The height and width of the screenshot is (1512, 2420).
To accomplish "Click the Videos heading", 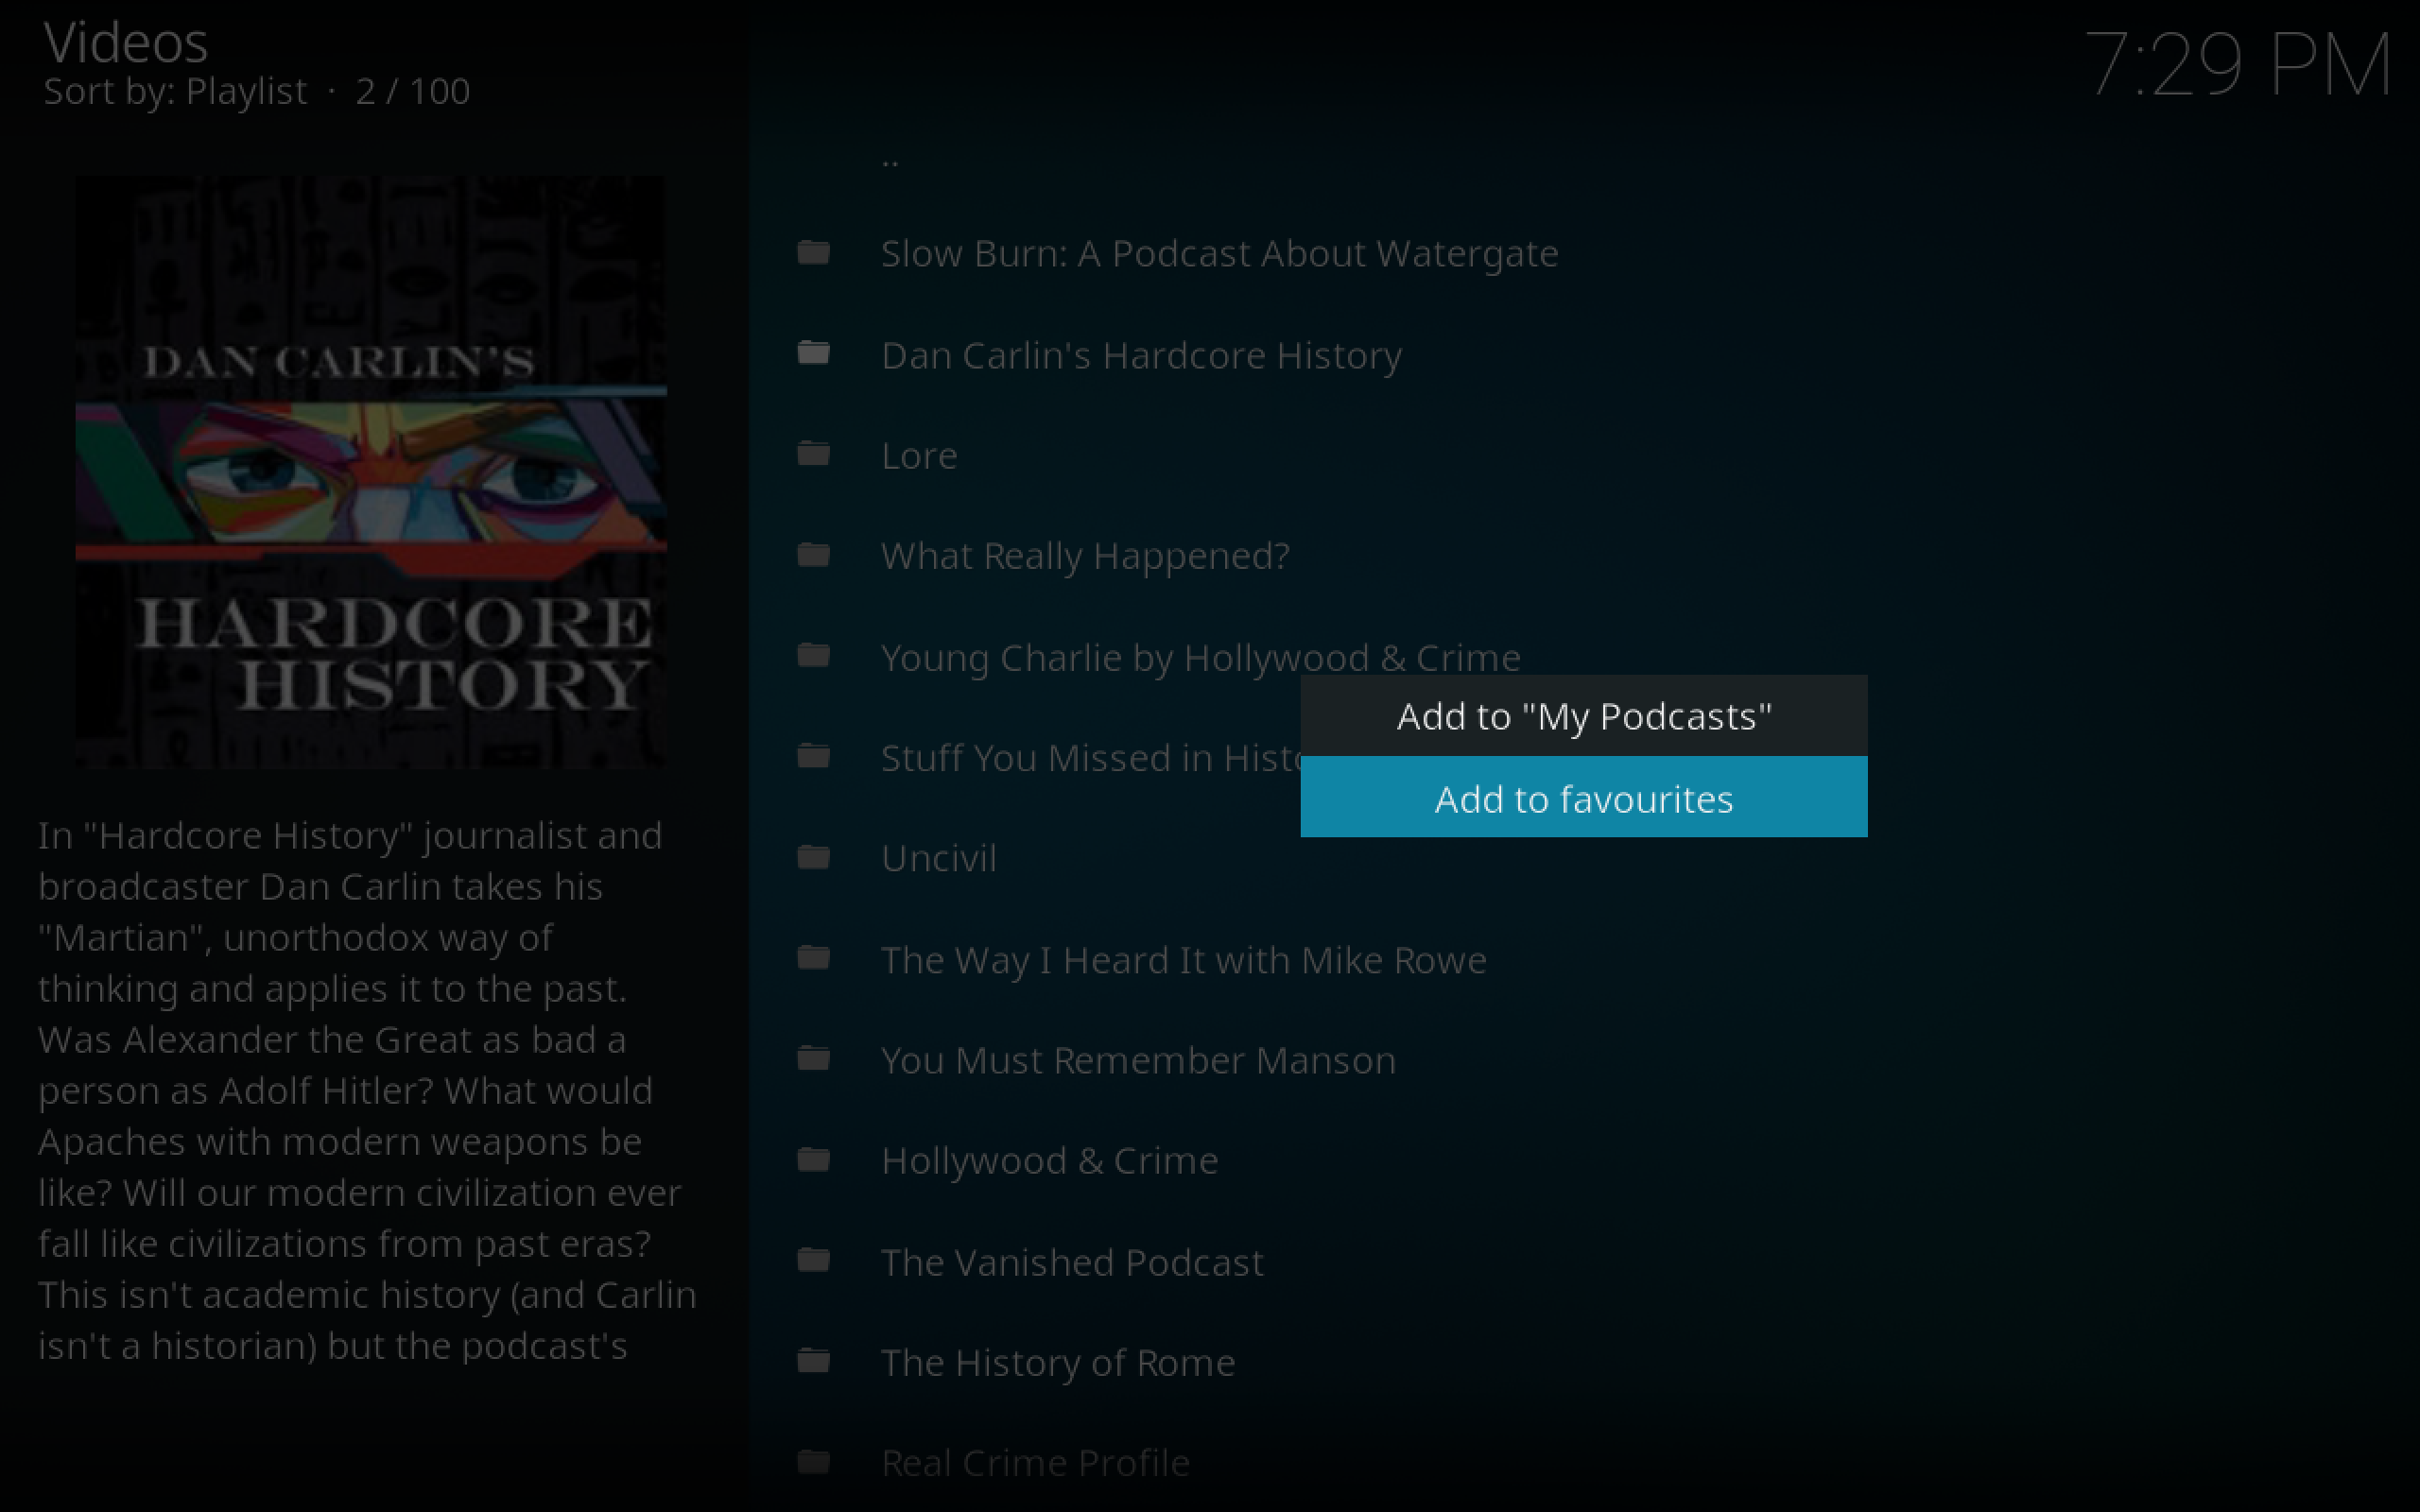I will 125,42.
